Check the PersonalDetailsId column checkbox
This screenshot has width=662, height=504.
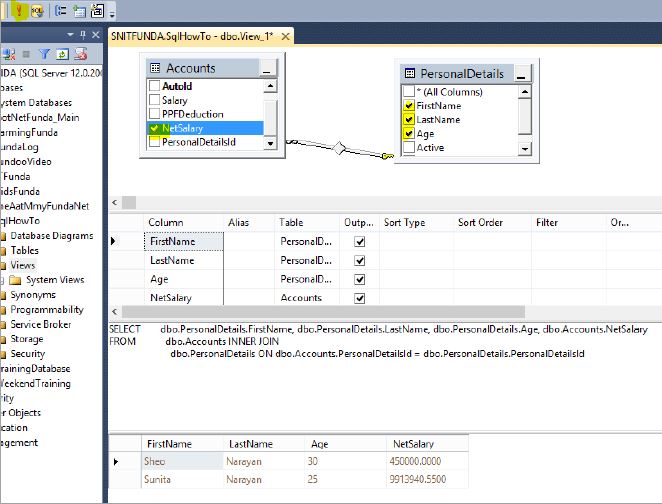155,142
